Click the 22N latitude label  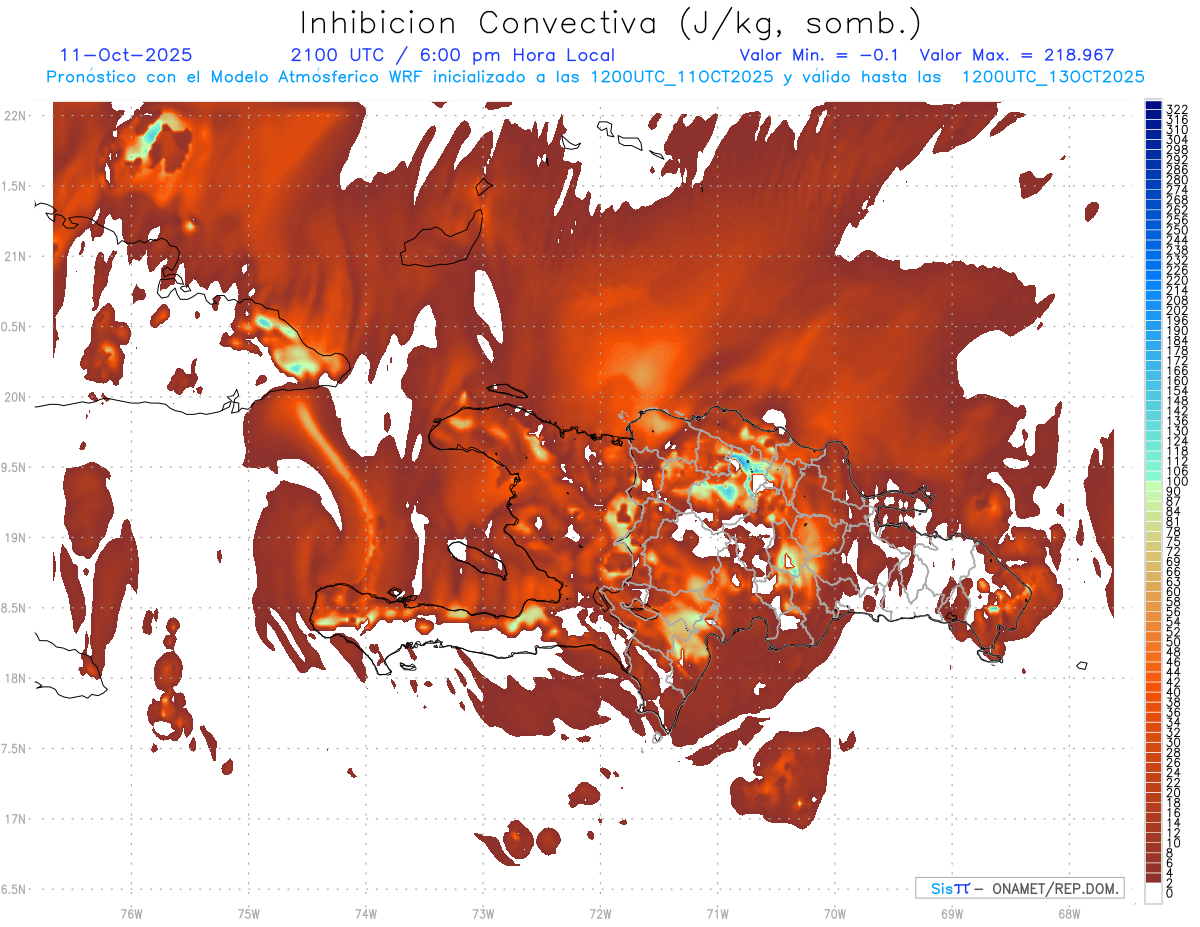pyautogui.click(x=15, y=116)
